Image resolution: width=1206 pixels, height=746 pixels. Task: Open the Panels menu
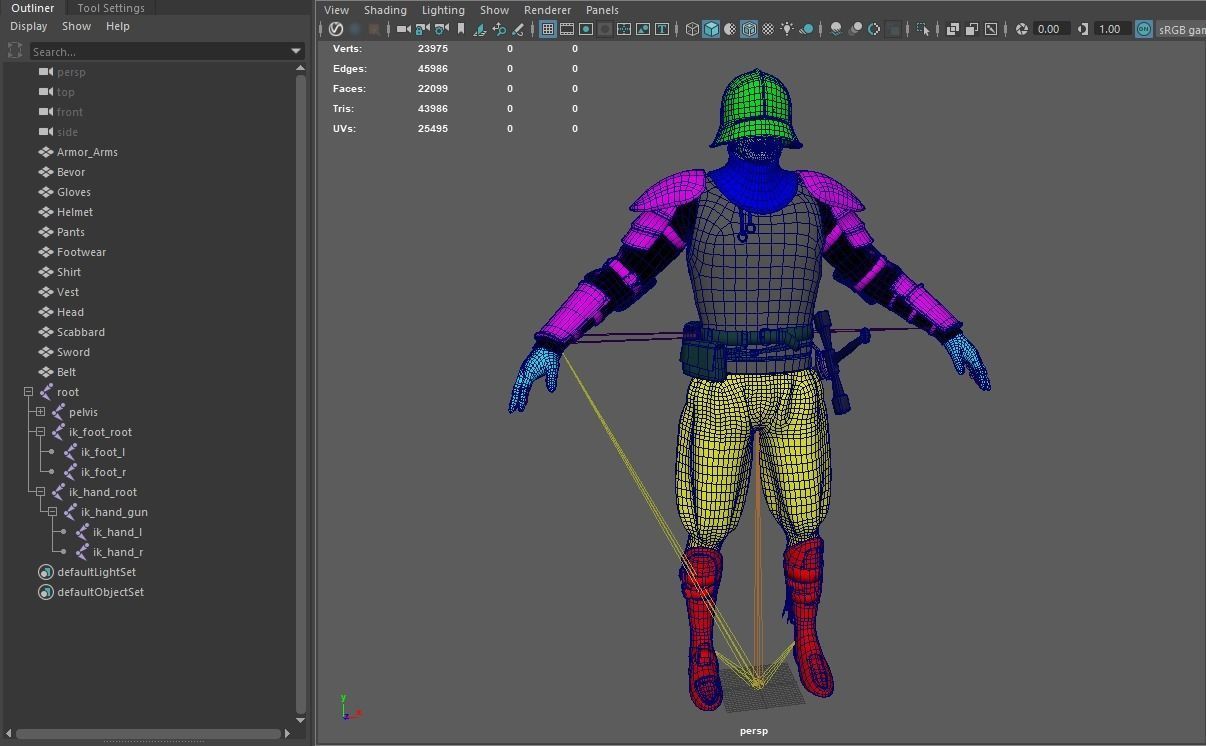click(602, 10)
